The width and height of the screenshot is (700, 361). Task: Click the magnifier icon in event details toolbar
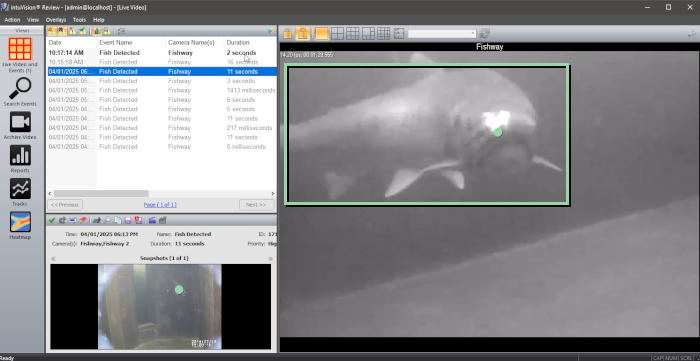point(108,220)
